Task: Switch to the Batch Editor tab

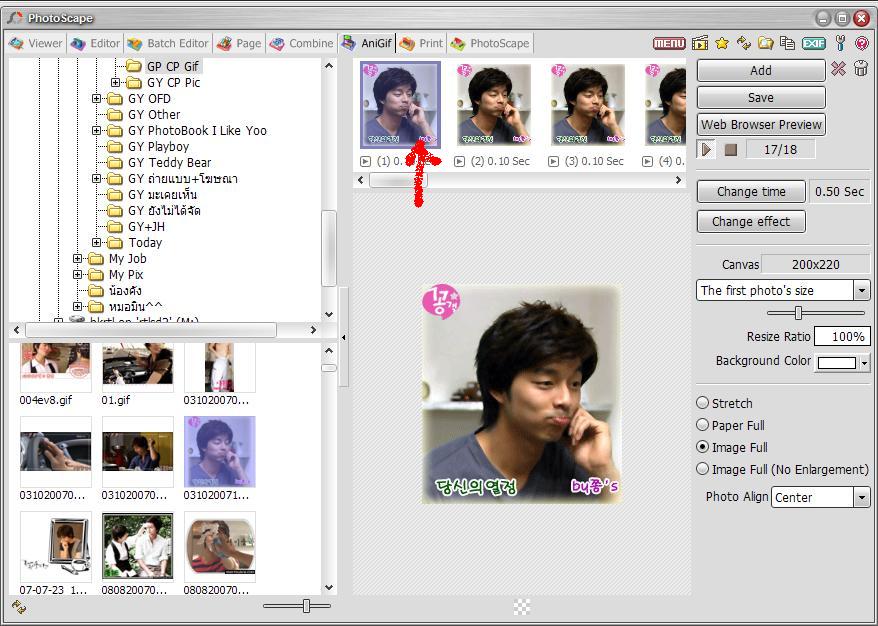Action: point(167,43)
